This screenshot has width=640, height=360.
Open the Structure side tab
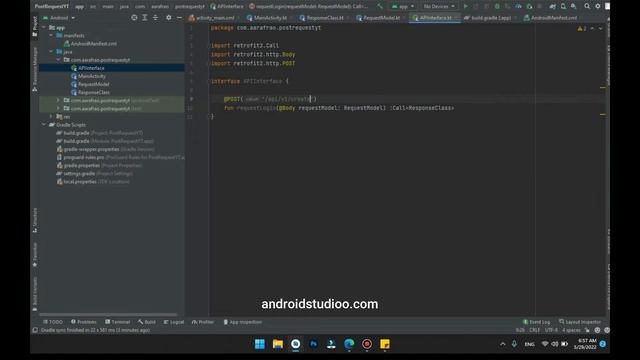(x=35, y=220)
